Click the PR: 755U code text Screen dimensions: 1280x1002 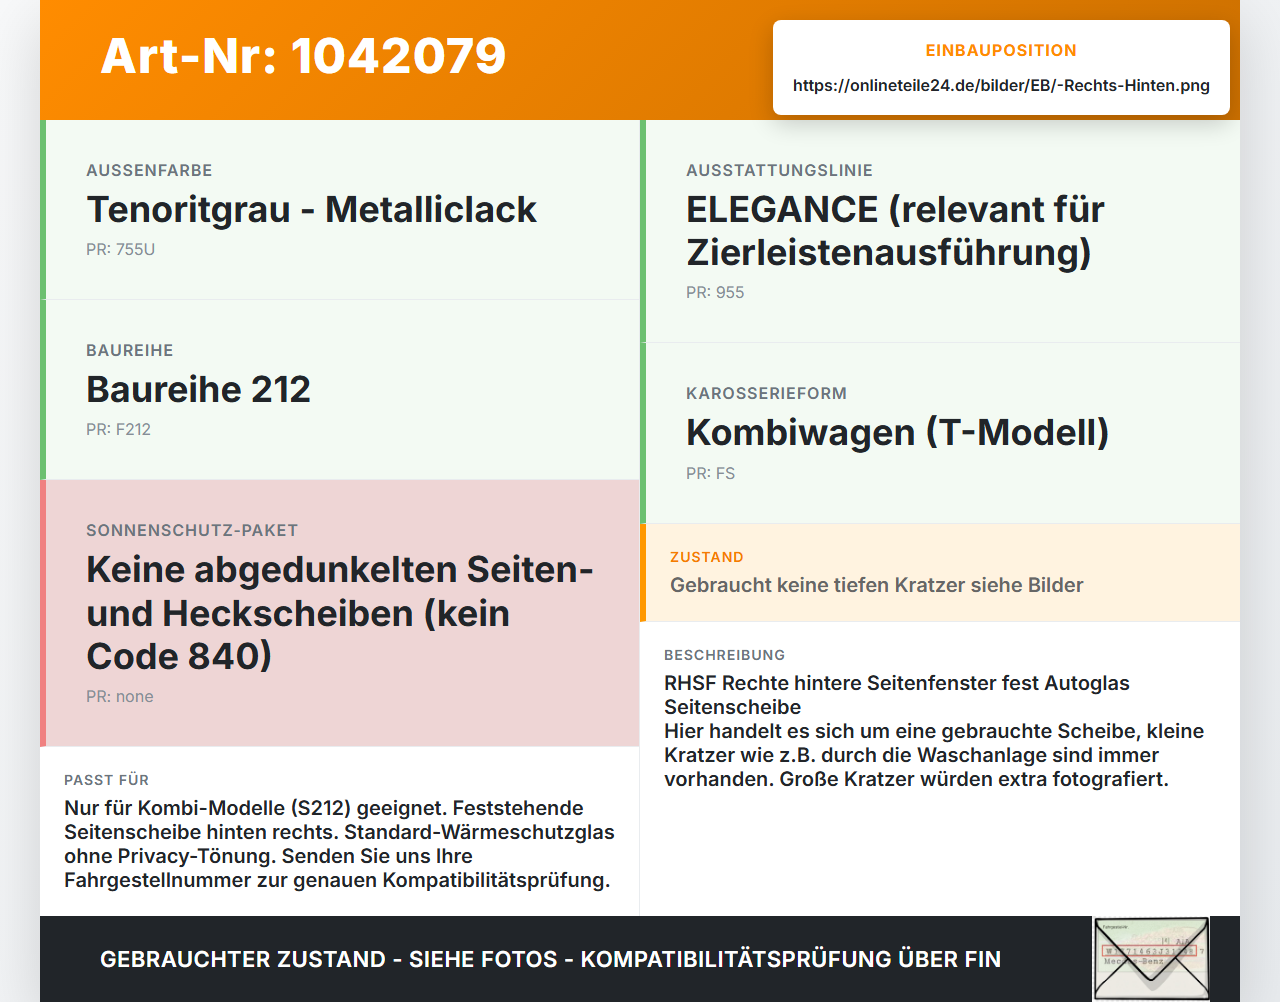(121, 250)
